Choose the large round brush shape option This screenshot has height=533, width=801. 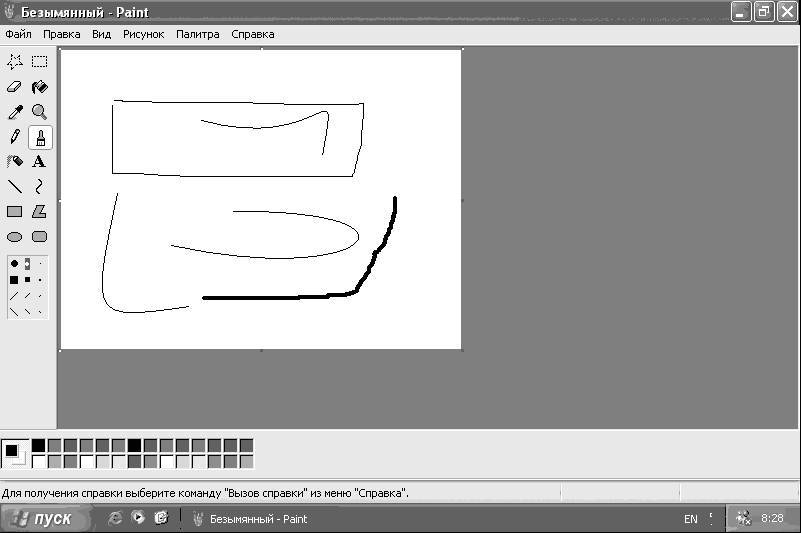tap(14, 264)
